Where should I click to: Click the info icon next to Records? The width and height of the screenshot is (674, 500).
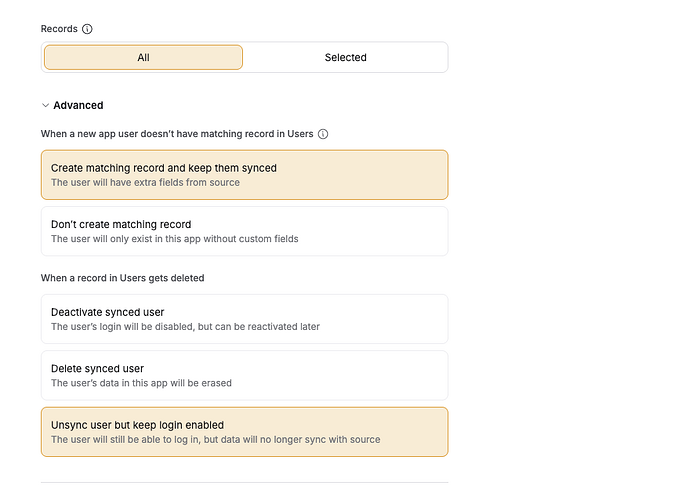[x=87, y=29]
